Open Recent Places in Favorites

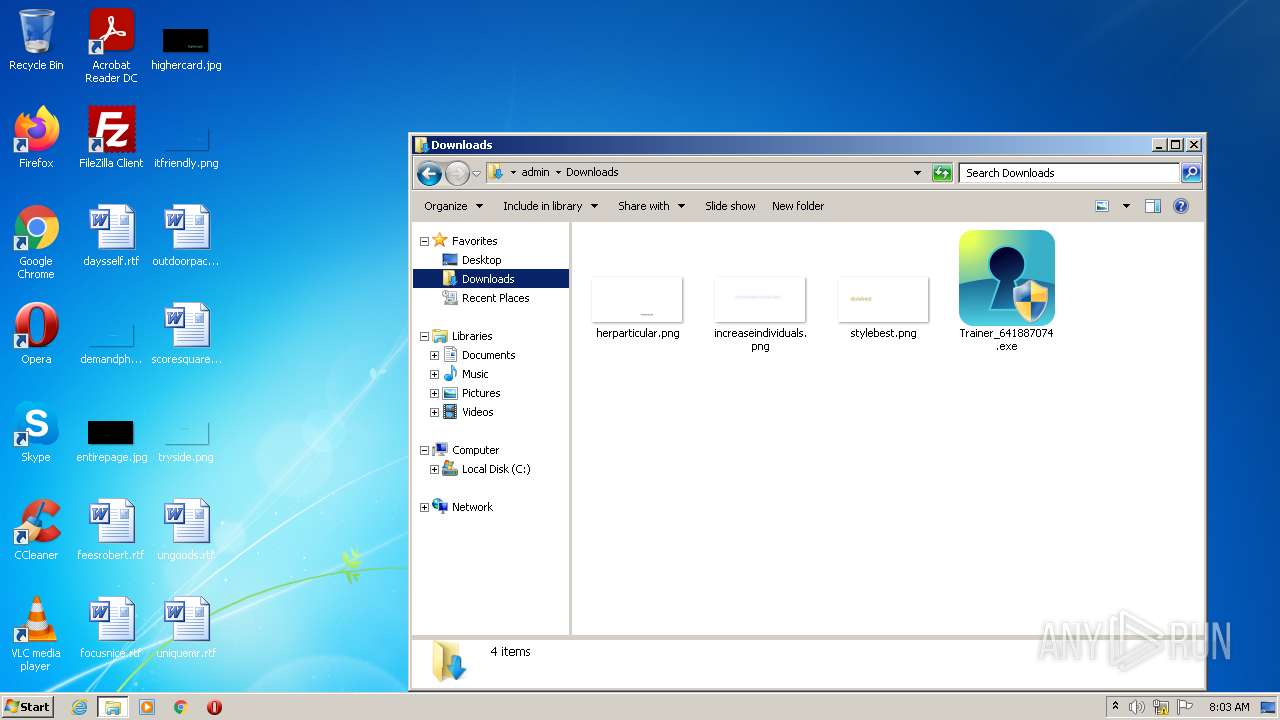[x=495, y=298]
